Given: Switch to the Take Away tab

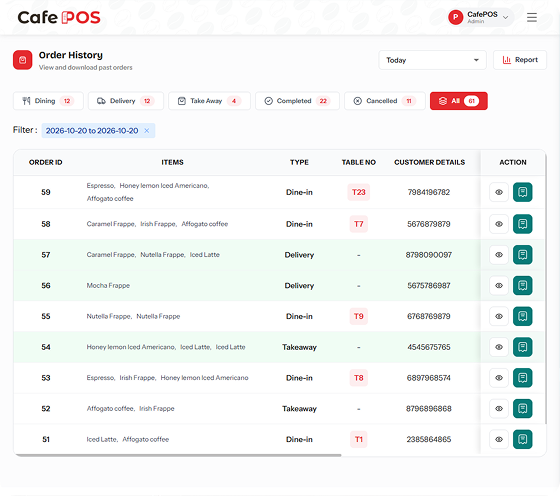Looking at the screenshot, I should tap(209, 101).
